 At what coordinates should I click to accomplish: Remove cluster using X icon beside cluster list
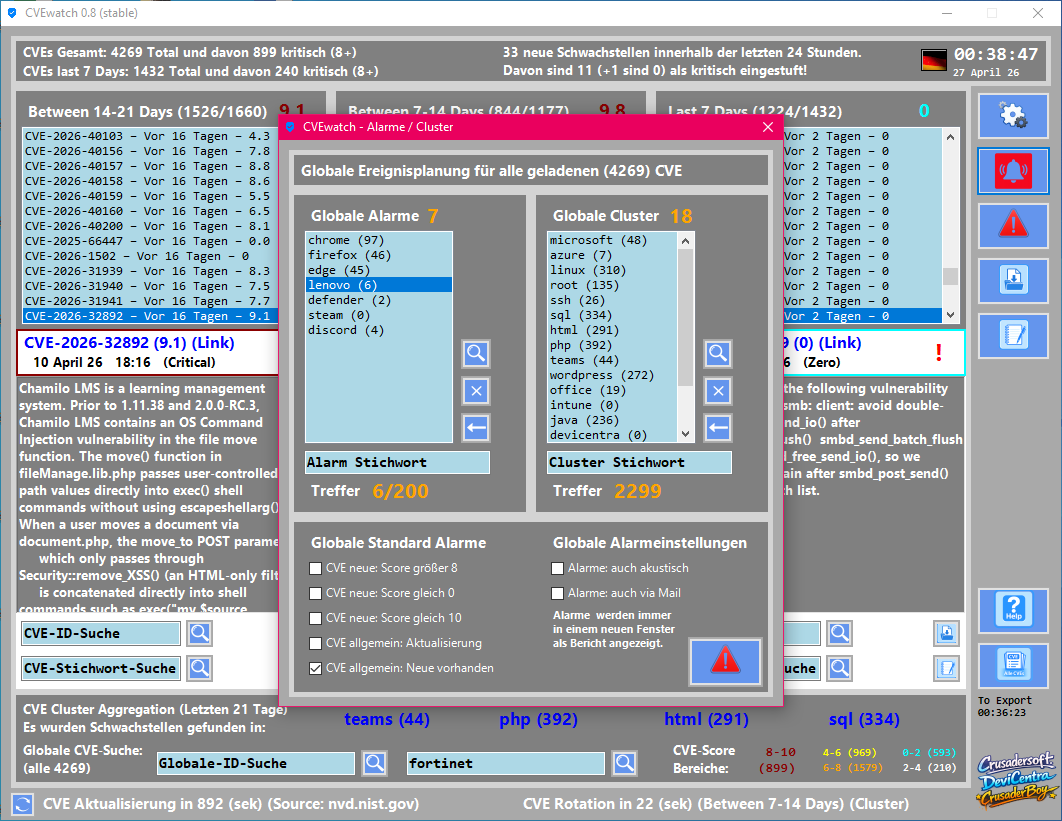point(718,391)
